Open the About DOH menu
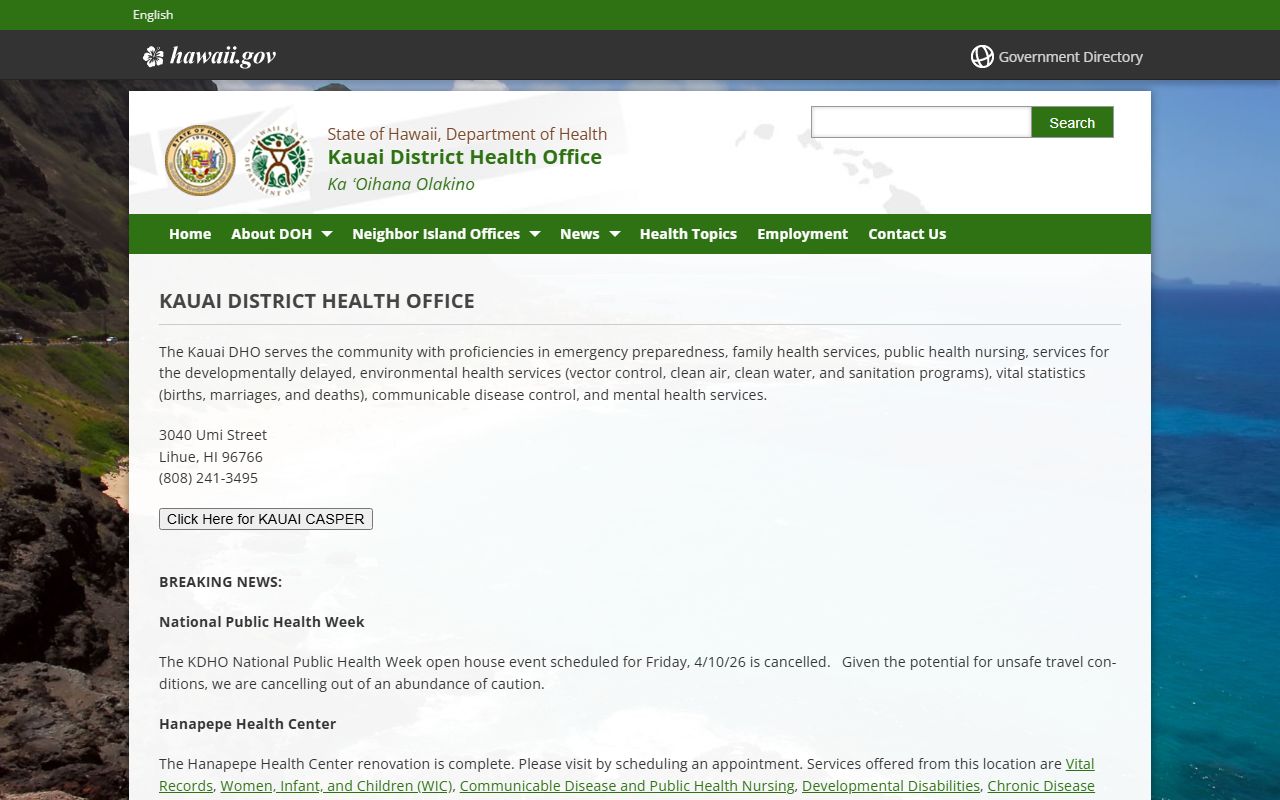This screenshot has height=800, width=1280. [x=271, y=234]
